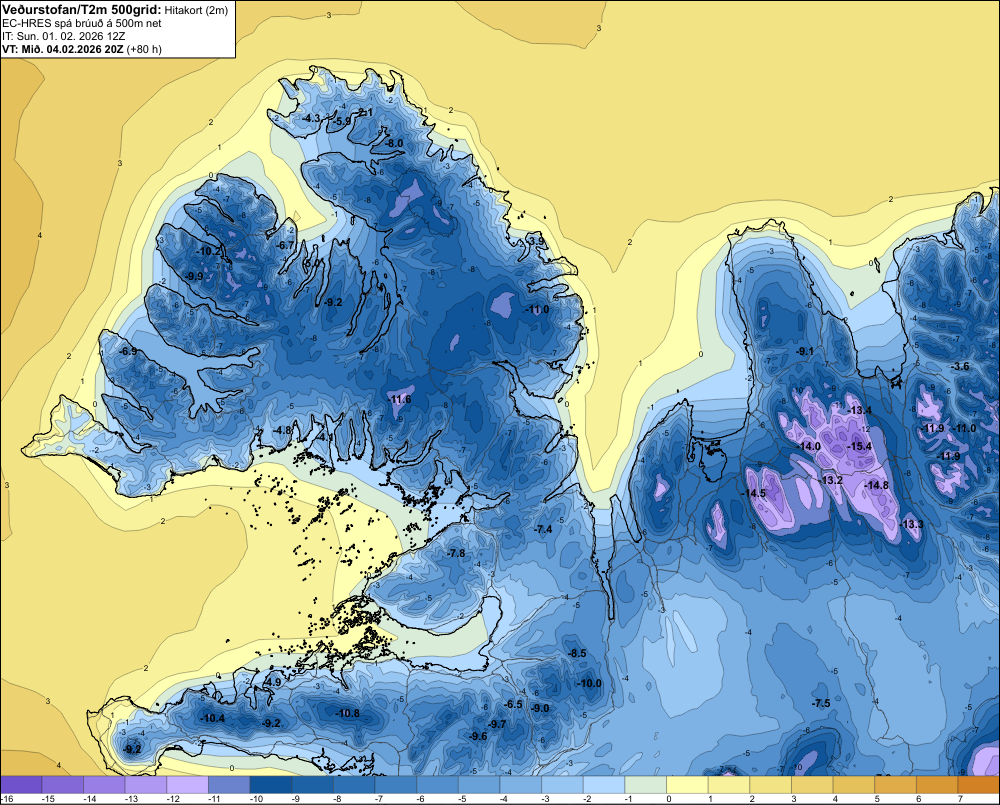Click the -14.8 temperature label

(x=876, y=485)
